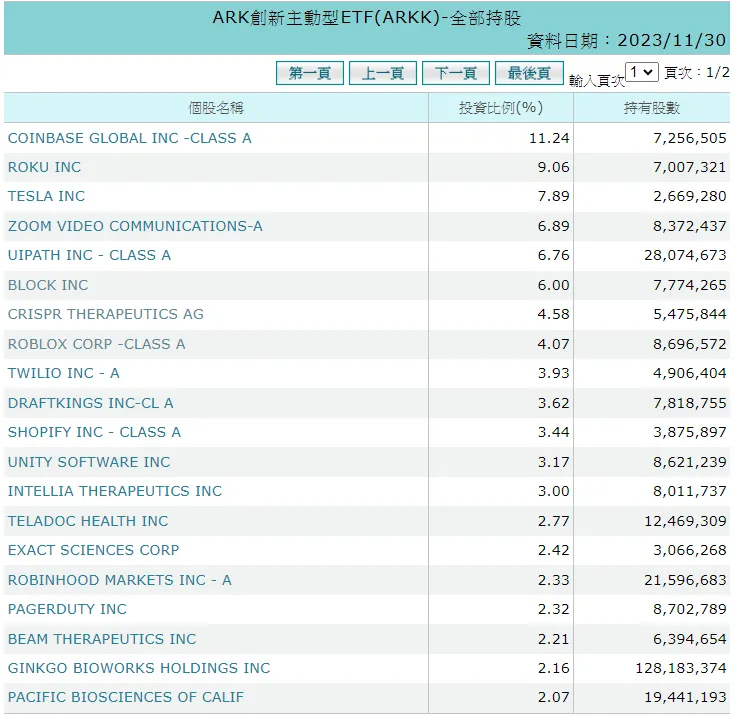Screen dimensions: 737x717
Task: Select Robinhood shares 21,596,683
Action: 685,580
